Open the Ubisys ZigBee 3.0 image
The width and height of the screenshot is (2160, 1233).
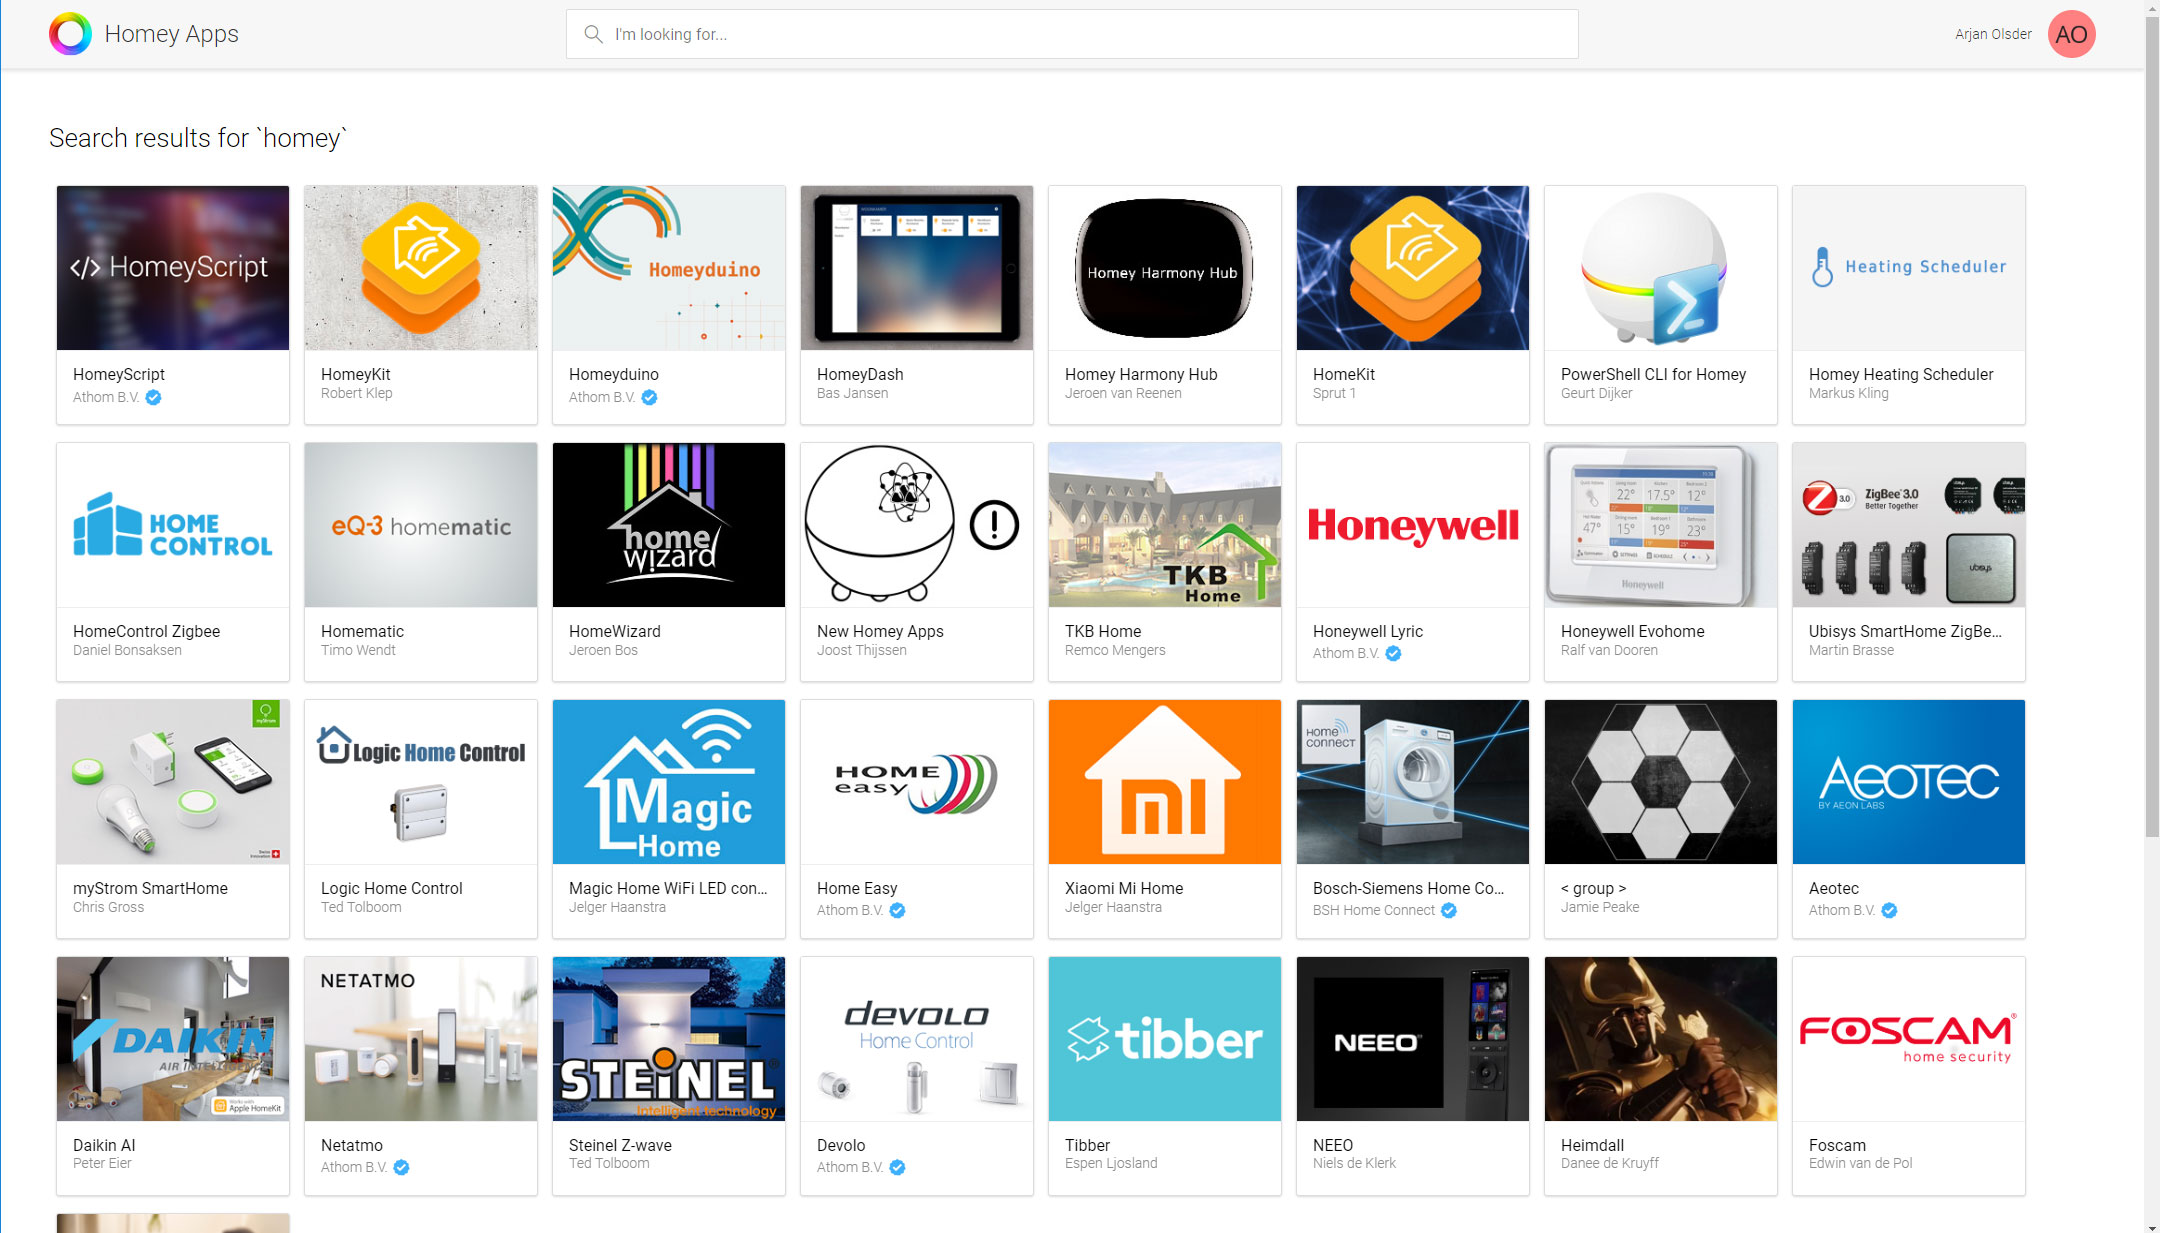1909,525
